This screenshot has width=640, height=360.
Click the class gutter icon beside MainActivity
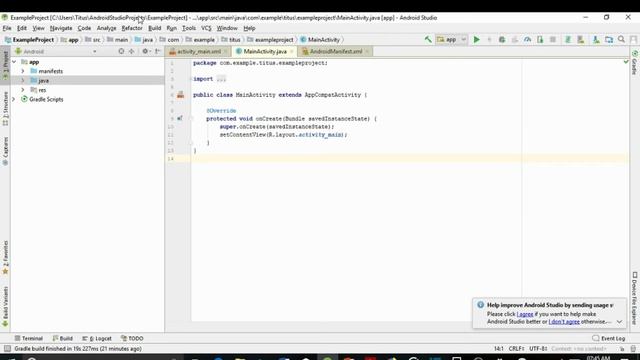coord(180,95)
